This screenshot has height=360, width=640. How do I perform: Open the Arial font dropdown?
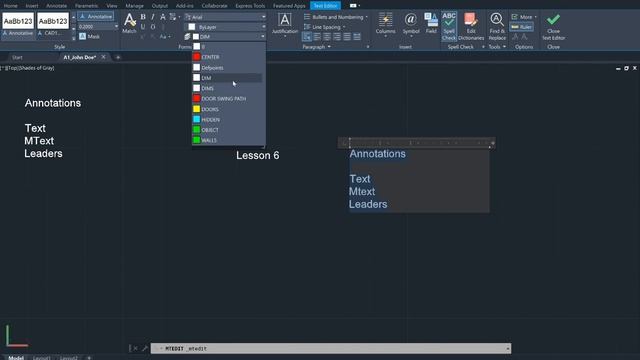tap(225, 17)
